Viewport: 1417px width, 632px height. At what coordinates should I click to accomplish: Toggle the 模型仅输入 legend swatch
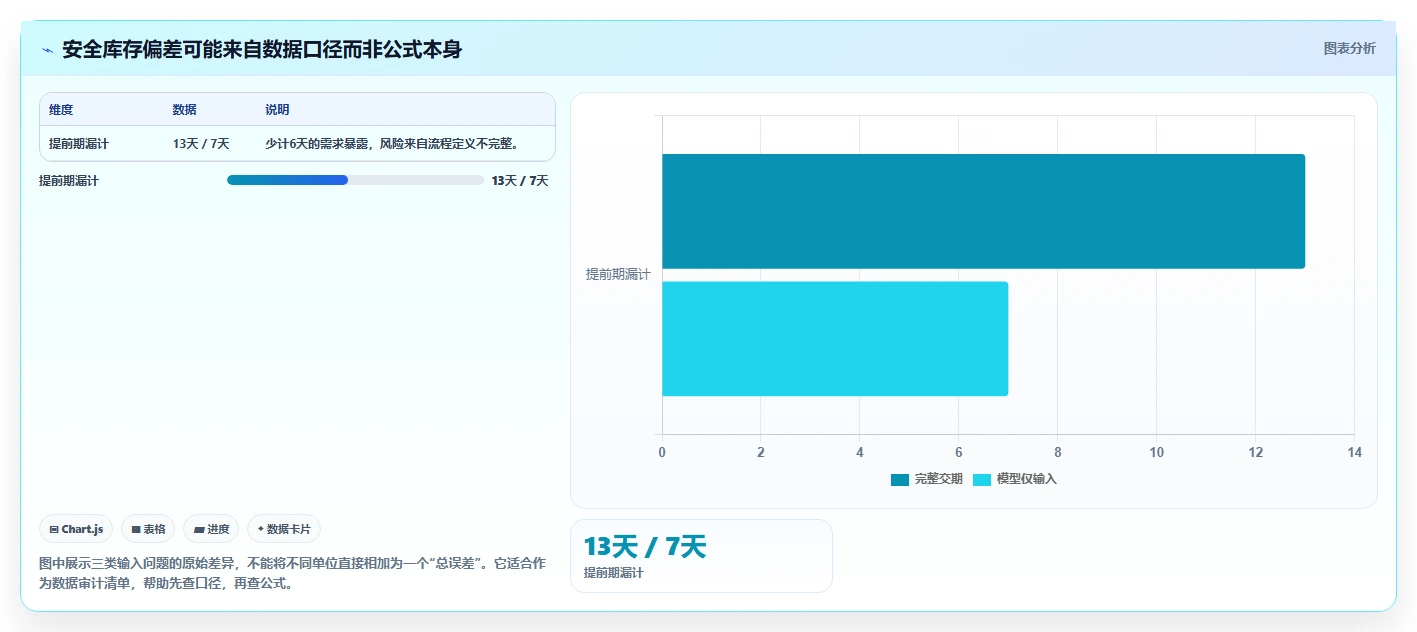pyautogui.click(x=982, y=480)
